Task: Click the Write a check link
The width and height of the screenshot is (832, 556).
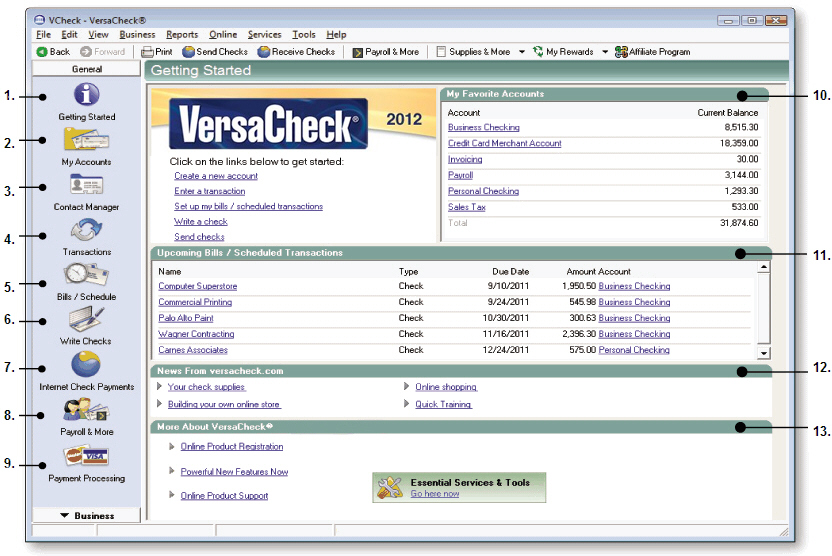Action: [201, 221]
